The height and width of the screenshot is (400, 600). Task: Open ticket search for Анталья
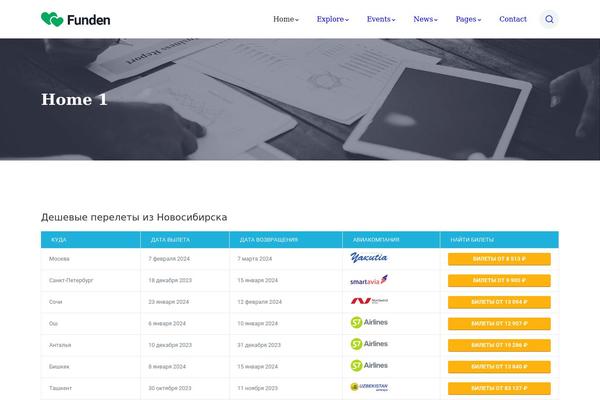[x=499, y=345]
